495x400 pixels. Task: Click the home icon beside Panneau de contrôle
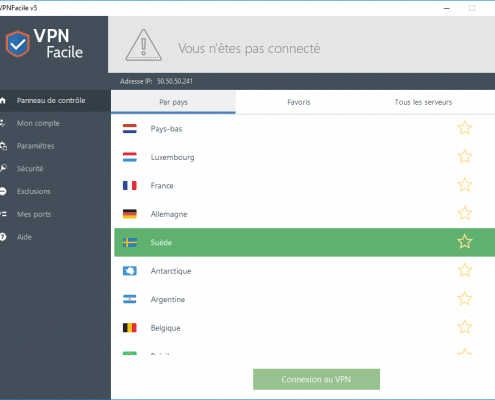click(x=3, y=100)
